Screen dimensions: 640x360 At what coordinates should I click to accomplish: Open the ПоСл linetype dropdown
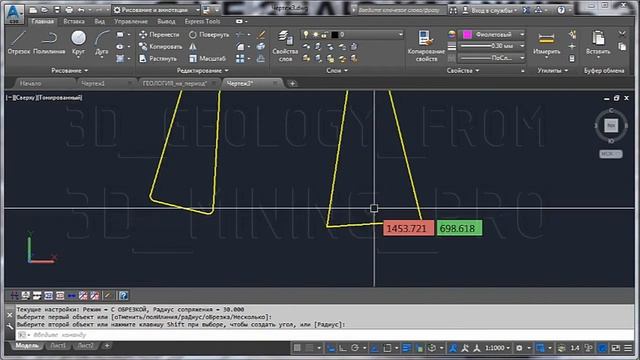(x=492, y=58)
